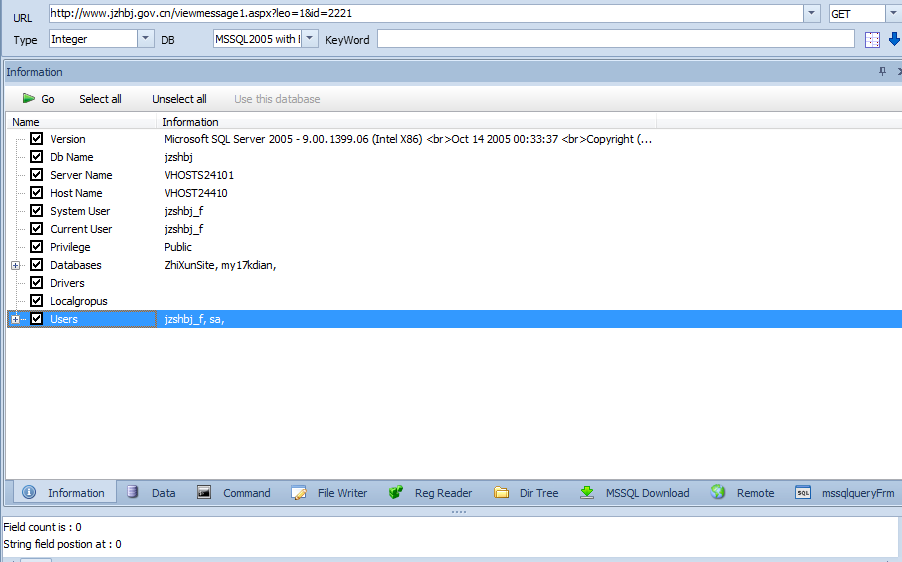
Task: Click inside the URL input field
Action: pyautogui.click(x=426, y=13)
